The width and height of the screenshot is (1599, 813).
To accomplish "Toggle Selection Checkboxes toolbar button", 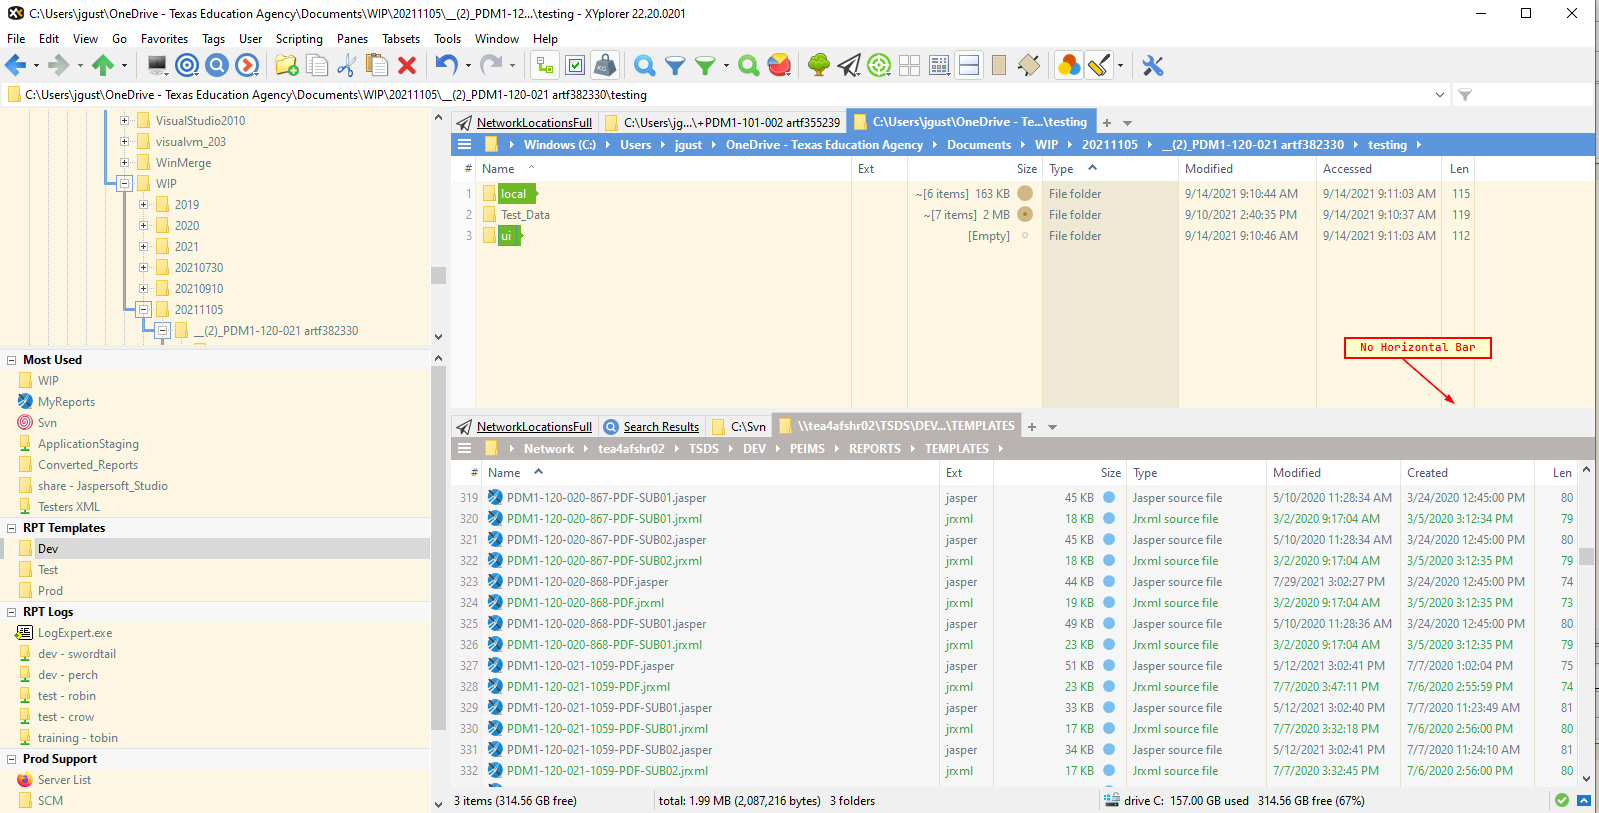I will [x=576, y=66].
